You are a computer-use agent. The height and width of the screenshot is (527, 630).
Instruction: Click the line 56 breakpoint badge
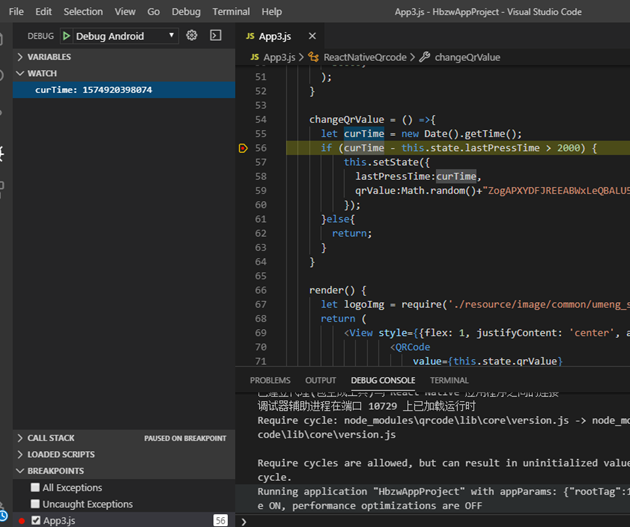pos(220,521)
